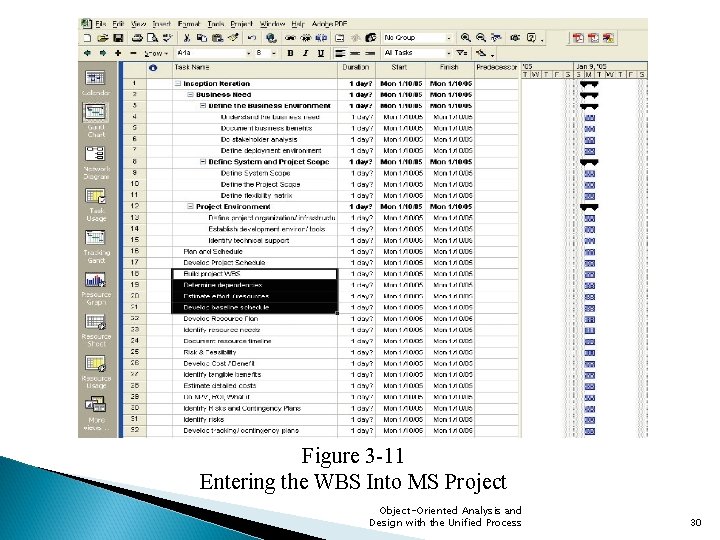This screenshot has height=540, width=720.
Task: Open the Calendar view icon
Action: 96,78
